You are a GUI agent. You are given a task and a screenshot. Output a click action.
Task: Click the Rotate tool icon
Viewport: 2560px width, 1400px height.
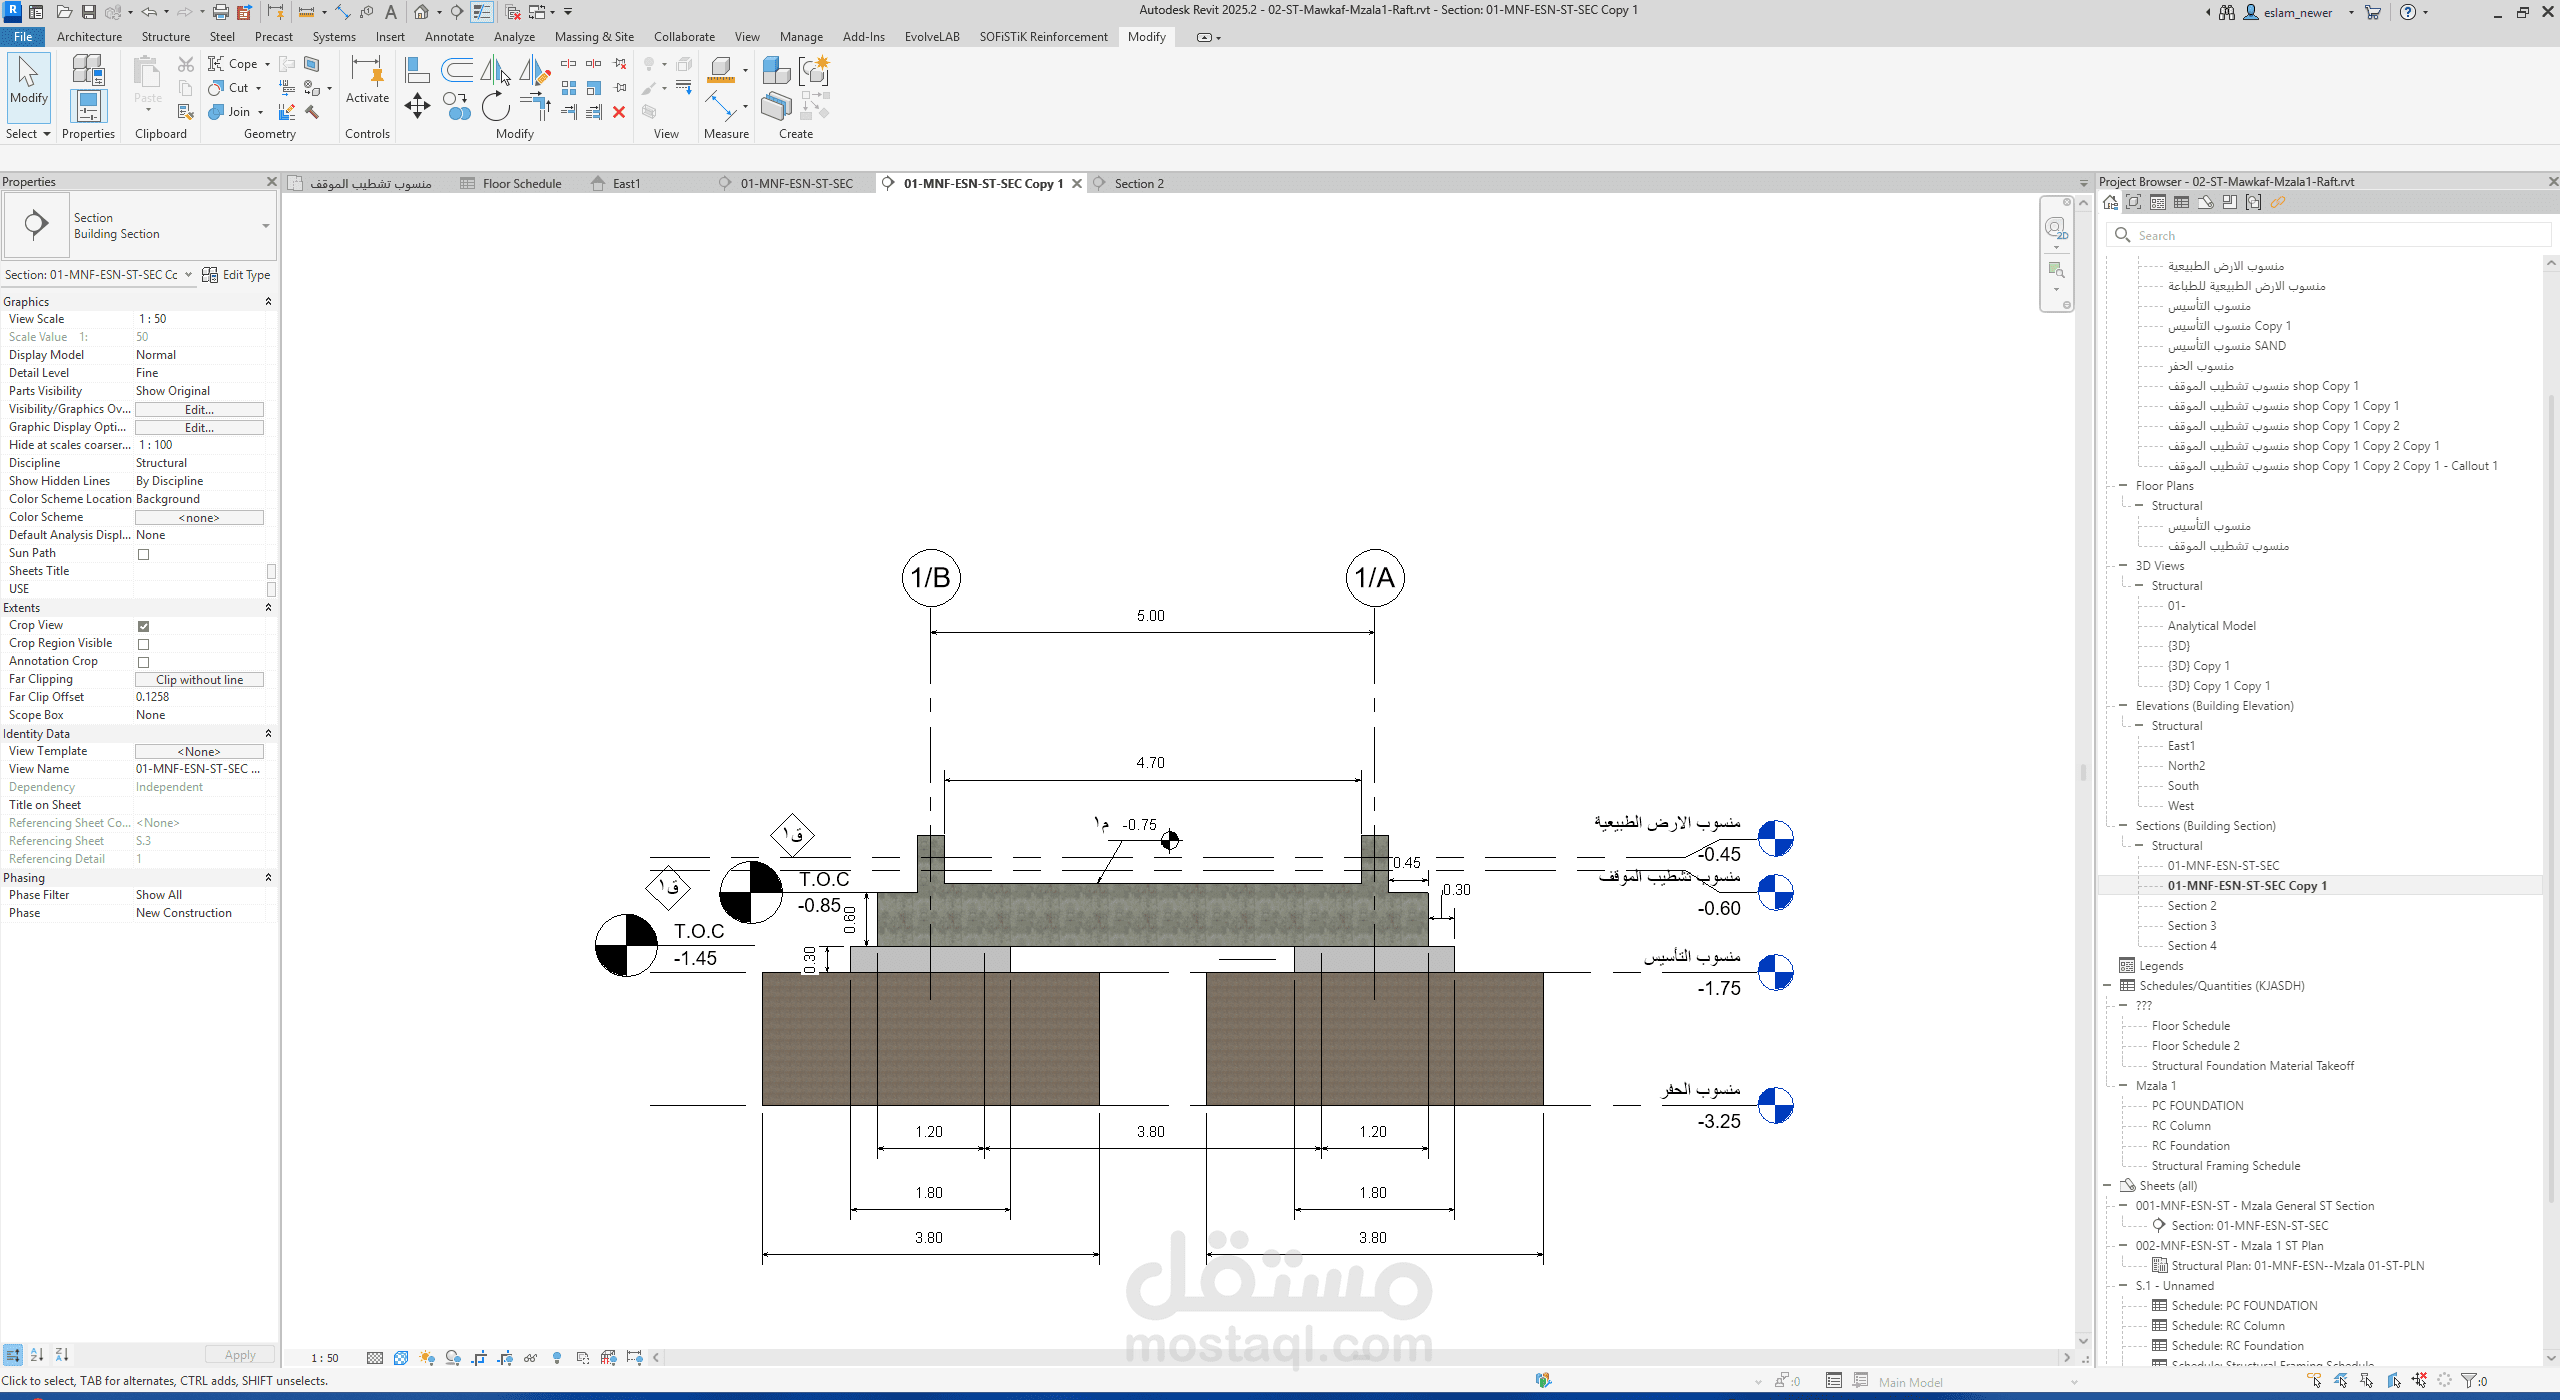click(495, 106)
